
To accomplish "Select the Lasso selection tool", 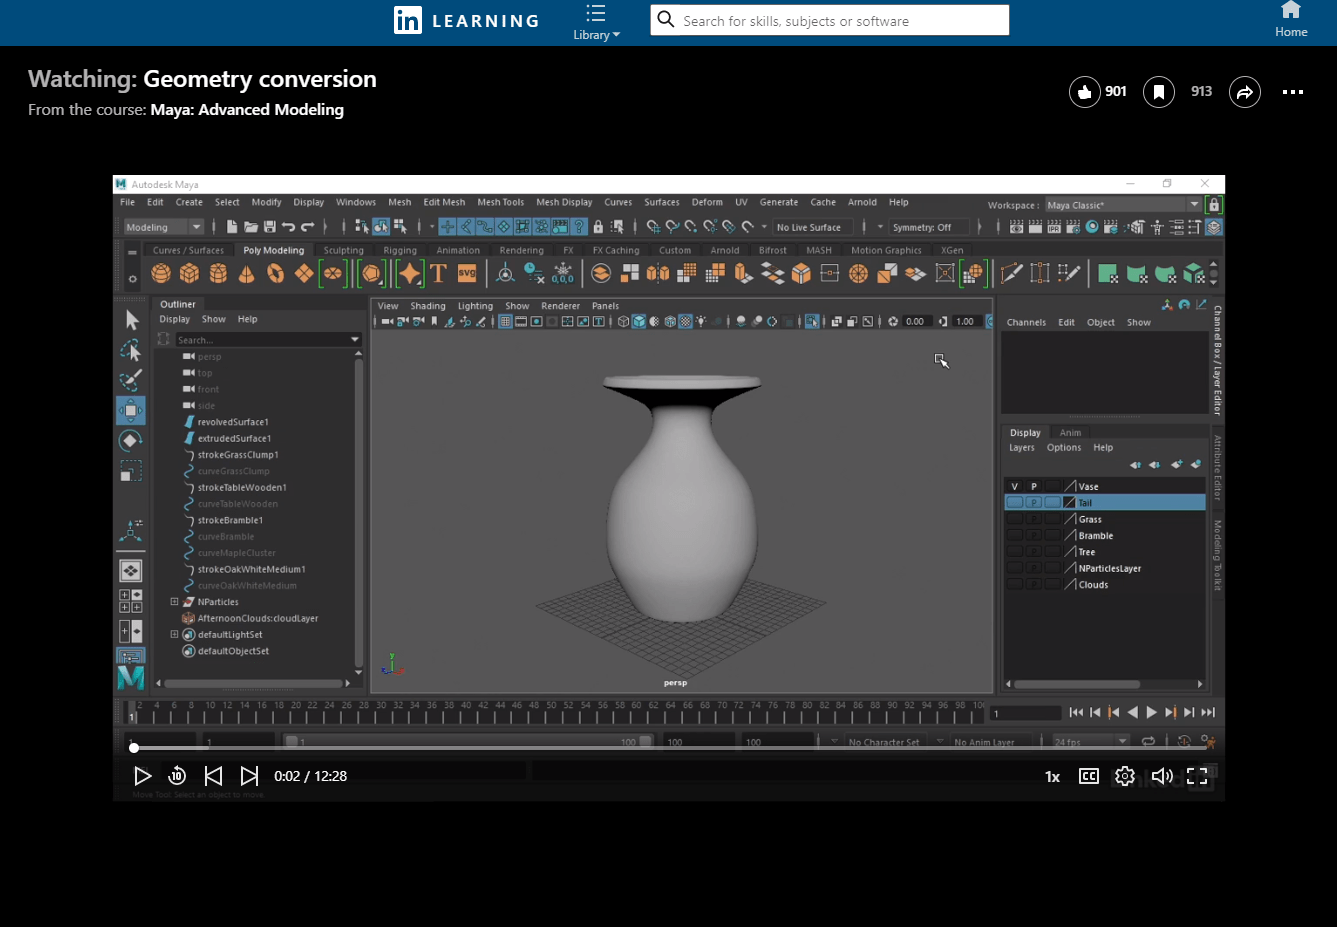I will 131,350.
